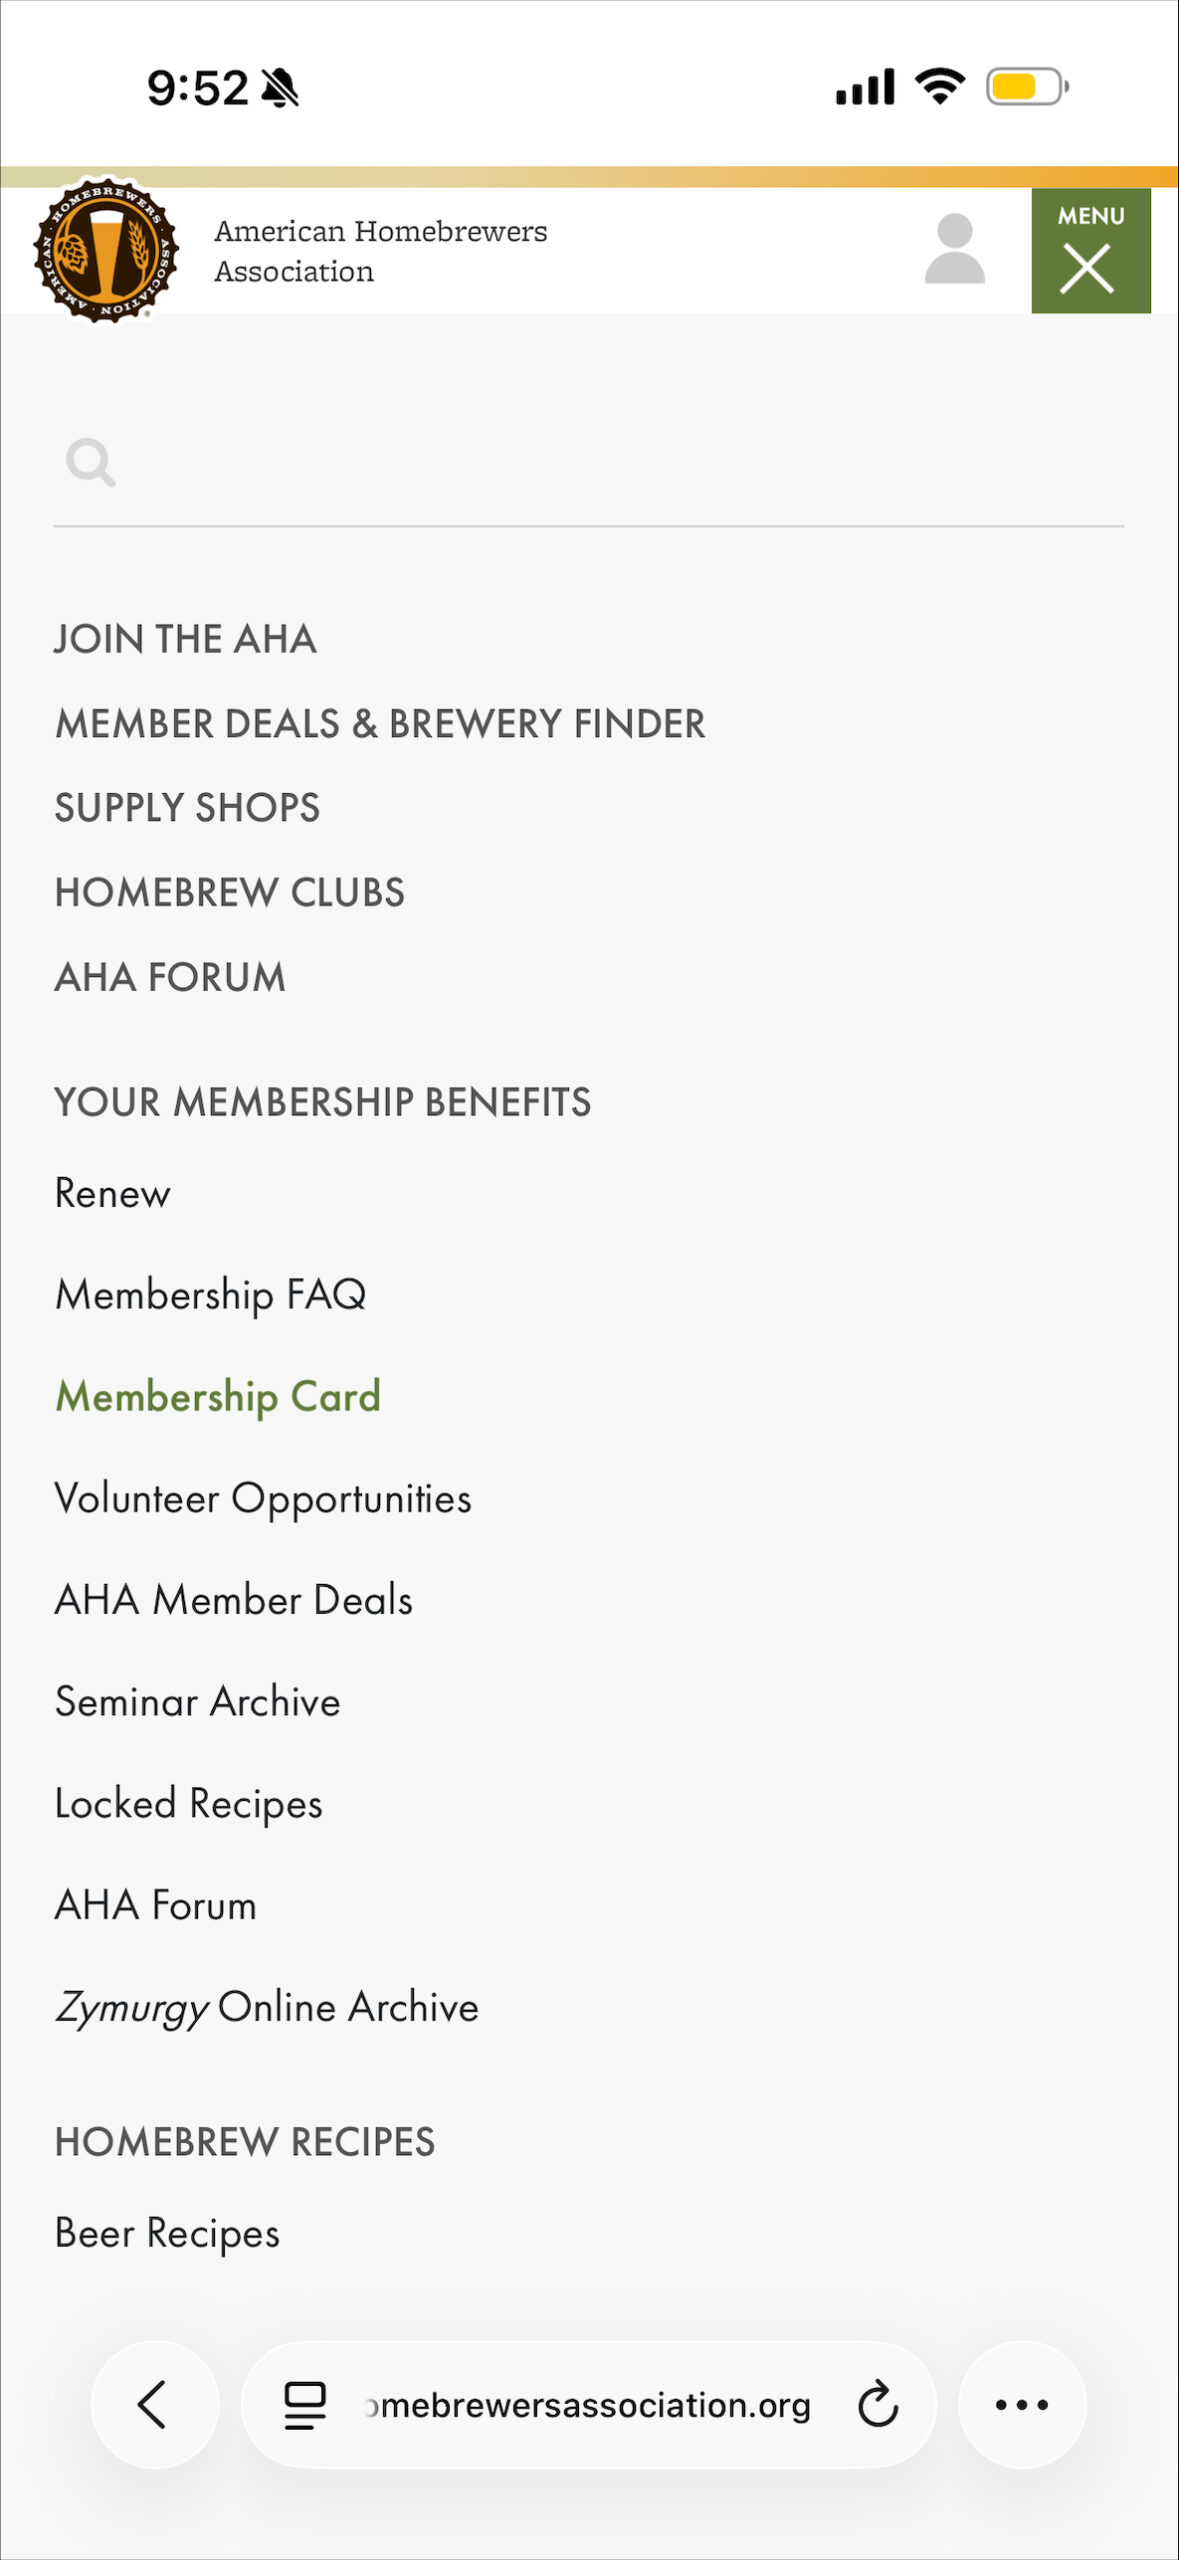Close the menu with the X button
Screen dimensions: 1179x2560
1089,252
